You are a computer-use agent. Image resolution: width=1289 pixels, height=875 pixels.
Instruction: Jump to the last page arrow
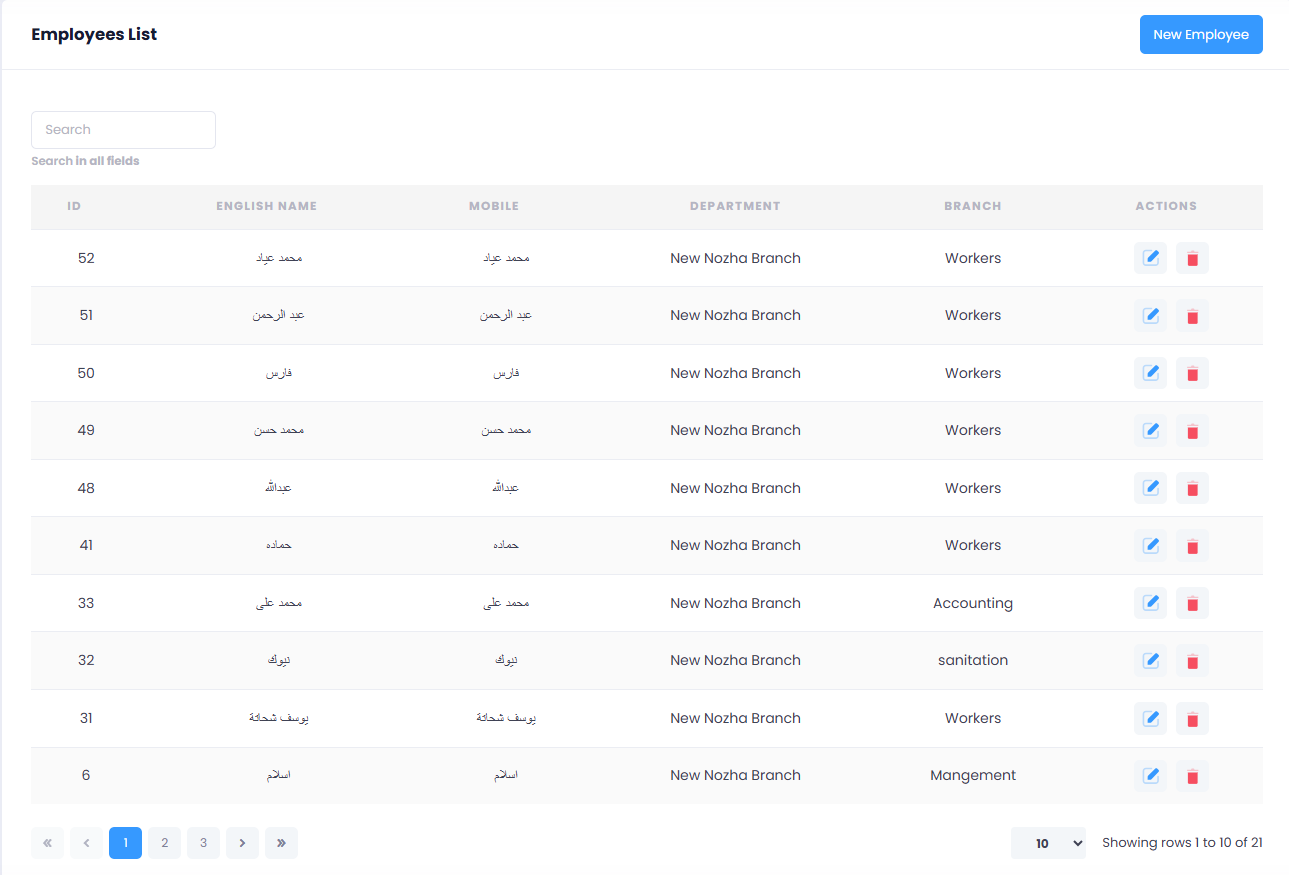point(281,843)
